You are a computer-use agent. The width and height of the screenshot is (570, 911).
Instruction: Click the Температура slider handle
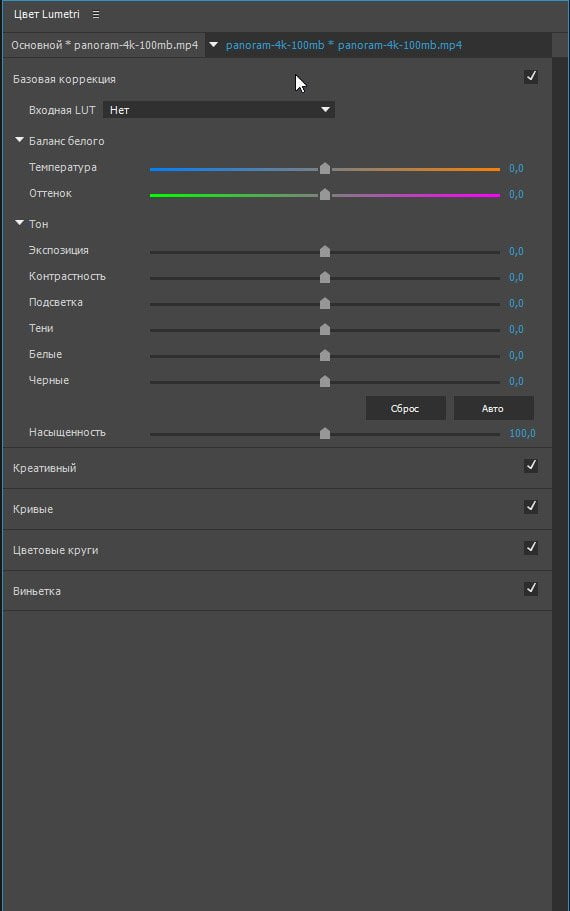pos(325,168)
